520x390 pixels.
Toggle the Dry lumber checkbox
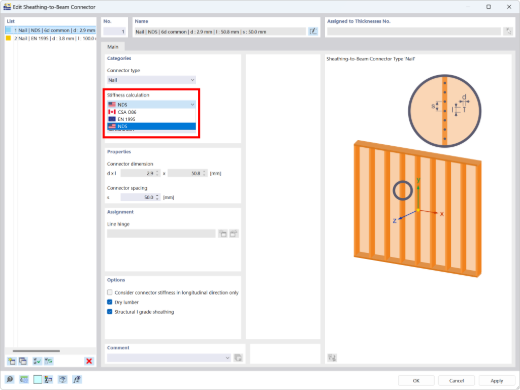(x=110, y=302)
